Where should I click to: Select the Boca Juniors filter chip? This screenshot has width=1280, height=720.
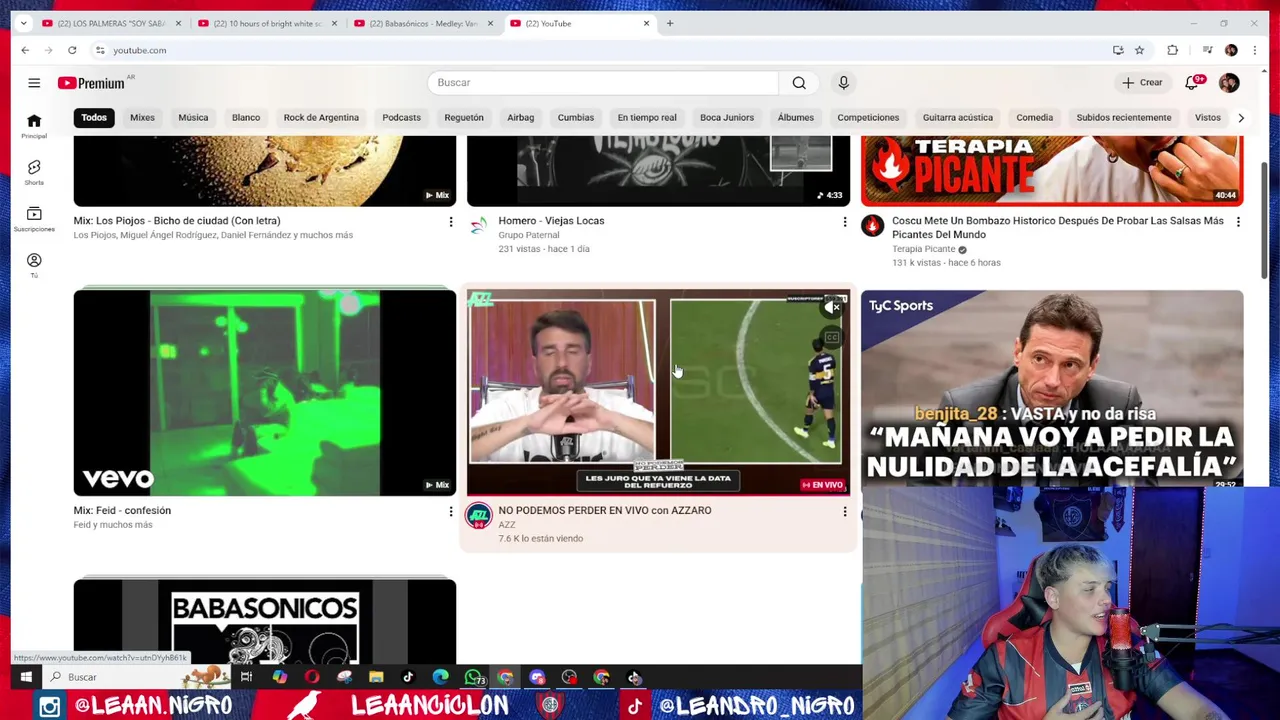727,118
